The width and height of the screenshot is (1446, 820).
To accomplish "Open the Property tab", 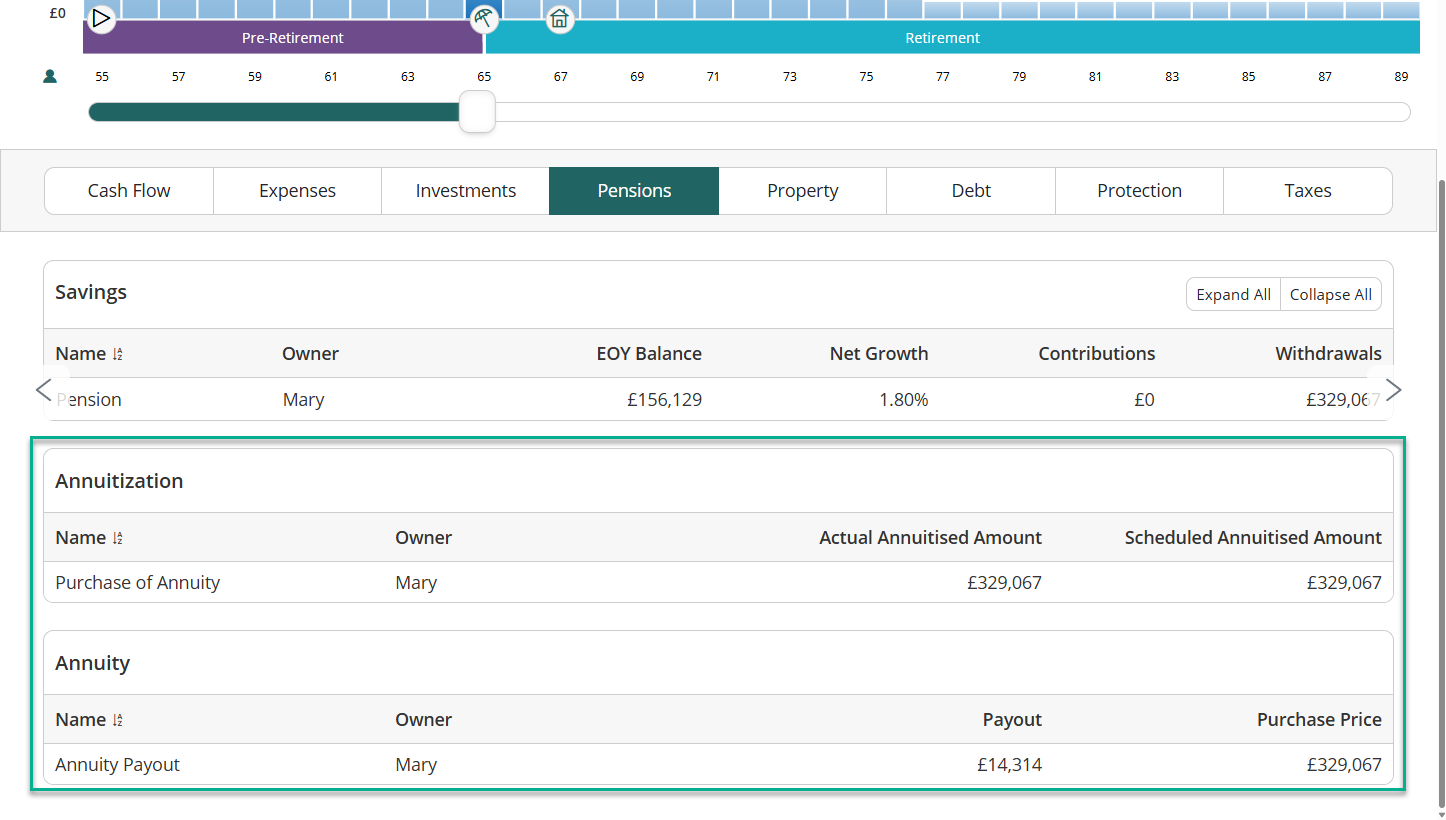I will coord(802,191).
